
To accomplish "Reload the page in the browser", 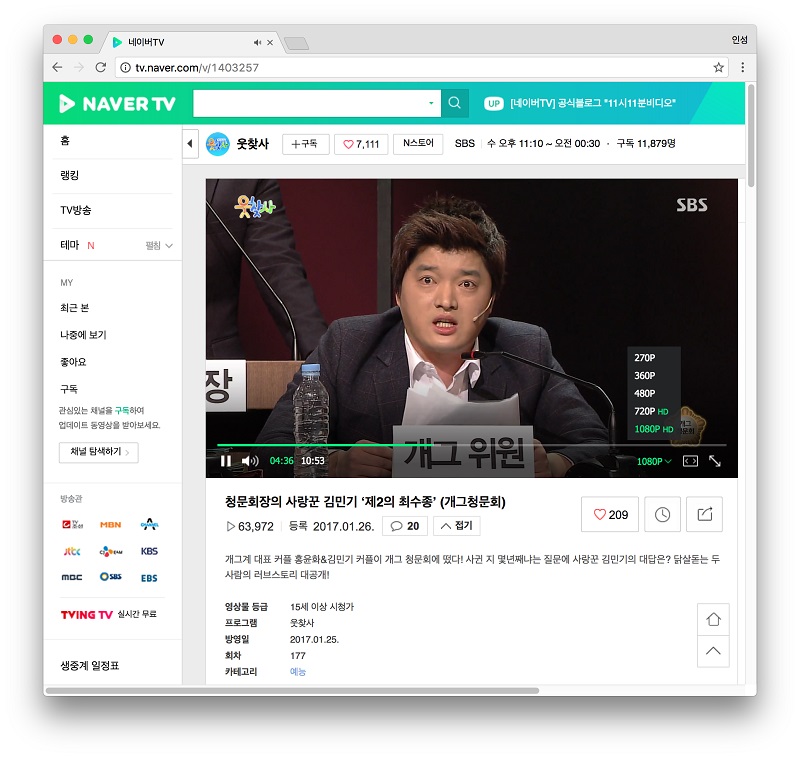I will 101,67.
